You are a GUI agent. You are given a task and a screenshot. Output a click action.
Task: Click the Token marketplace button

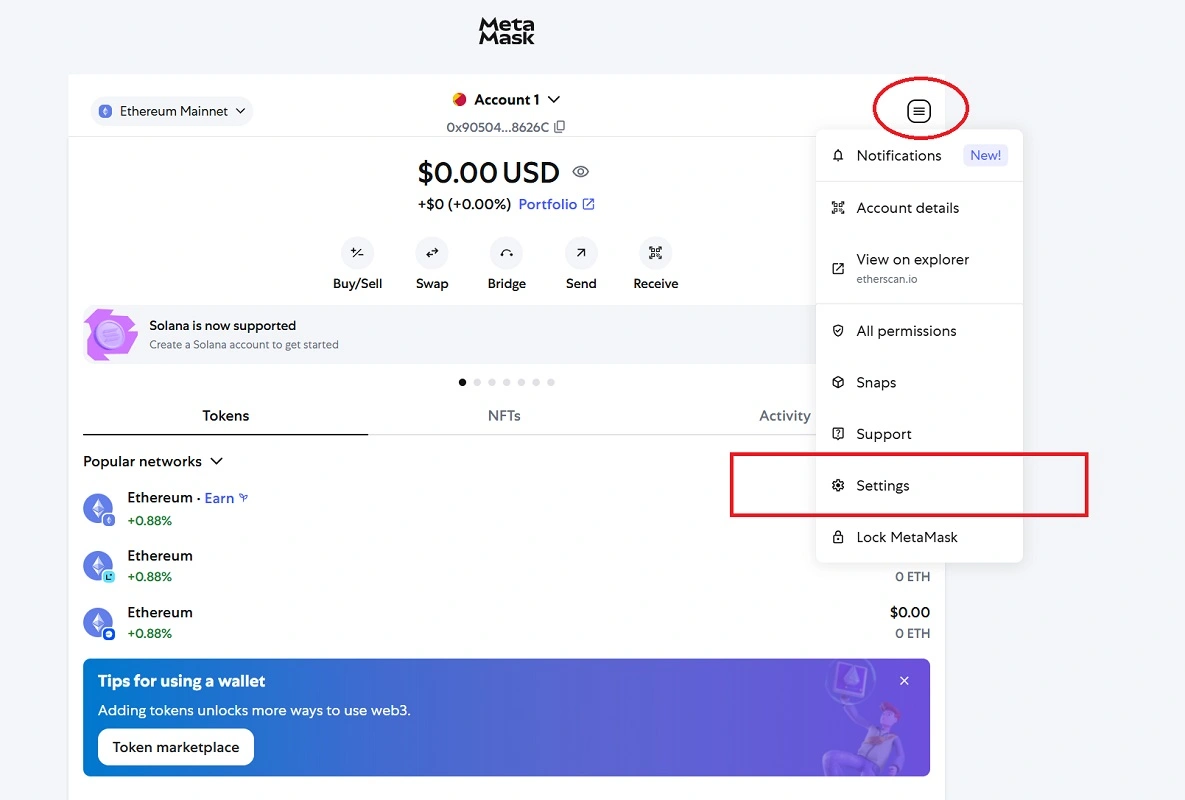[x=176, y=747]
